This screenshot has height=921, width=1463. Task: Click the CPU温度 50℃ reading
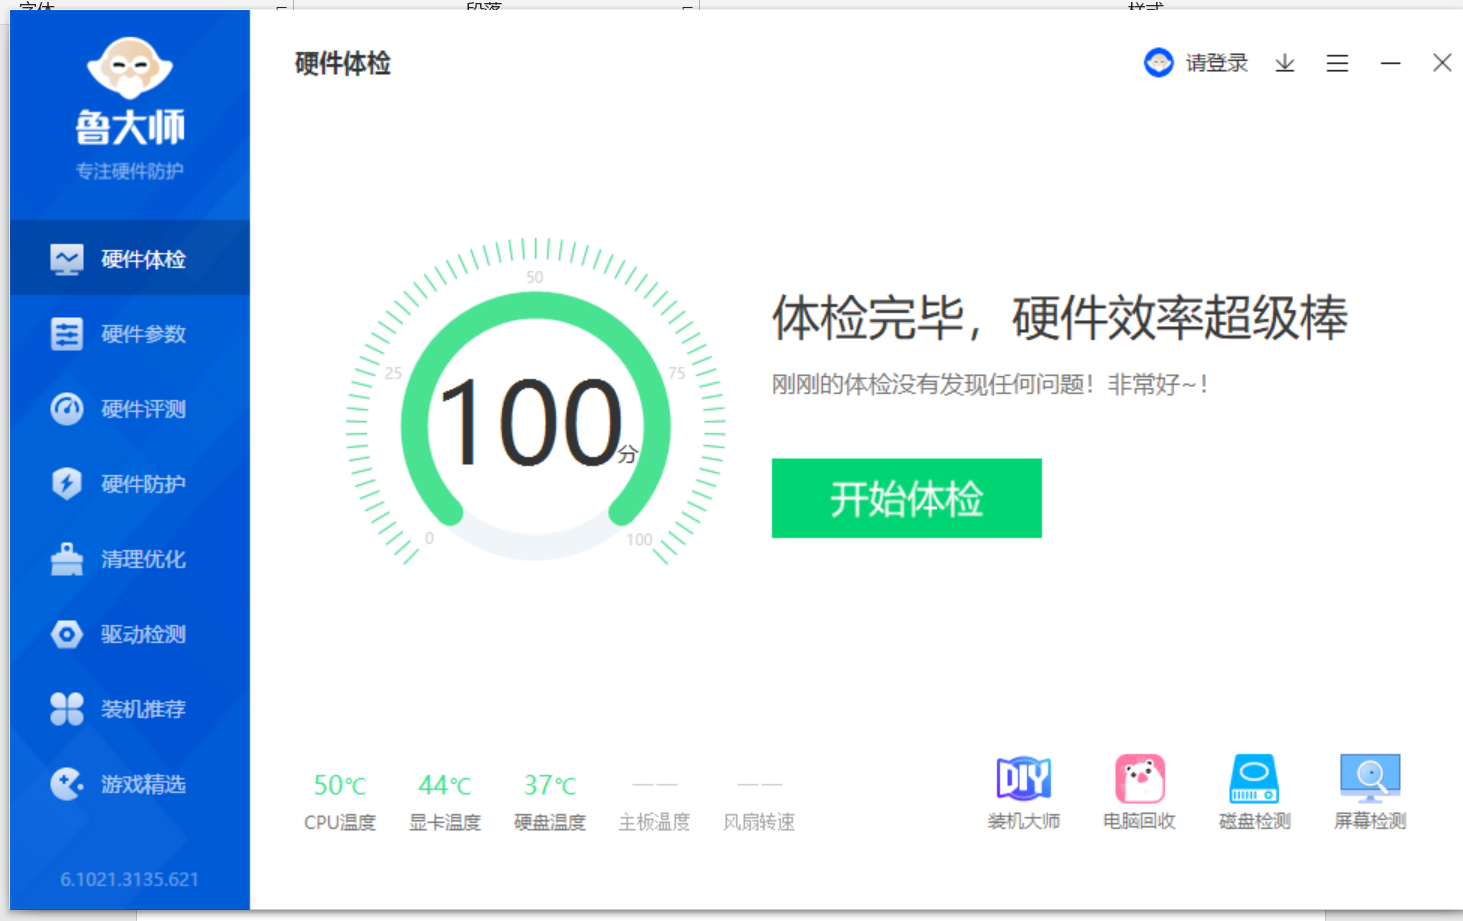tap(340, 802)
